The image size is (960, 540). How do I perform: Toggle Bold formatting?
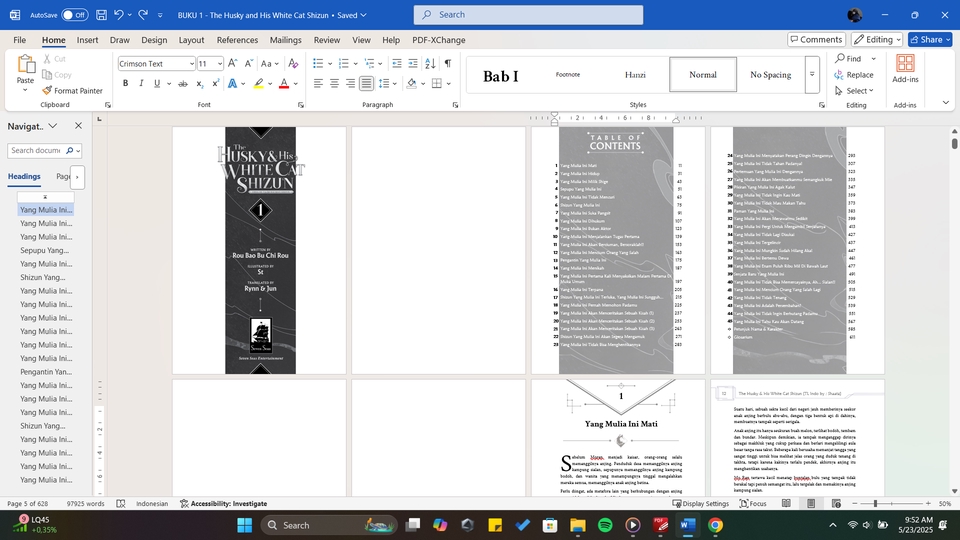click(x=126, y=83)
